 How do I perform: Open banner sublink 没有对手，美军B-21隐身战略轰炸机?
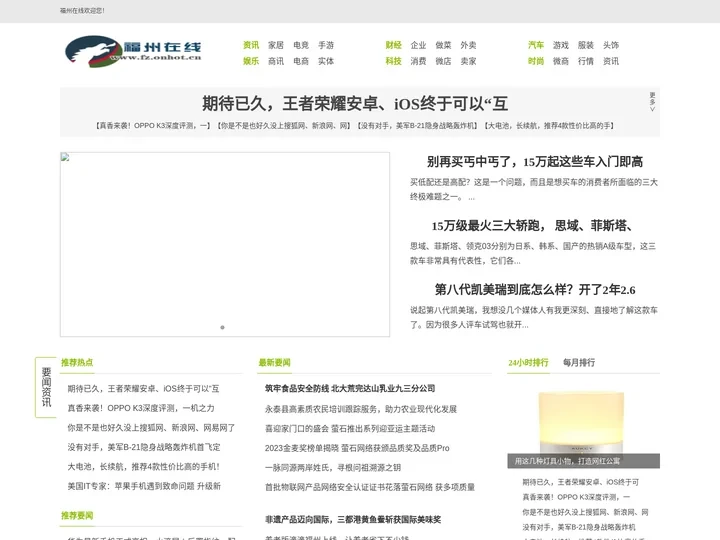pos(418,125)
